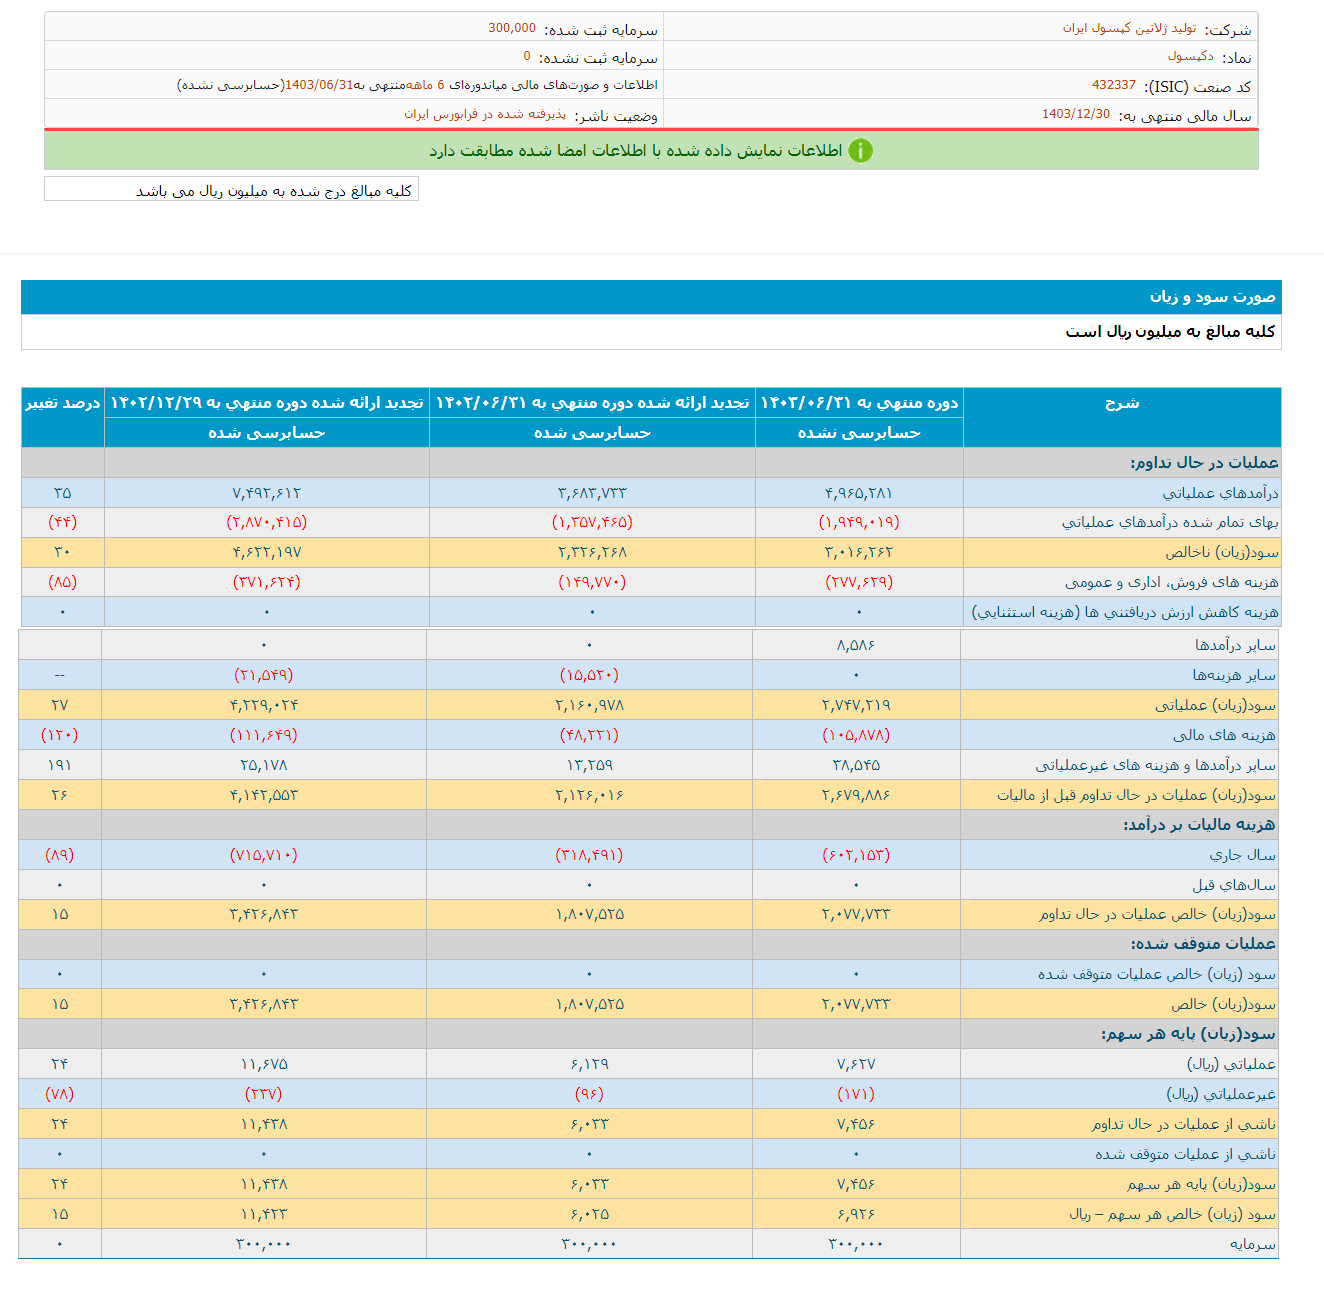Click the value 7,492,612 in revenue row

pos(264,492)
